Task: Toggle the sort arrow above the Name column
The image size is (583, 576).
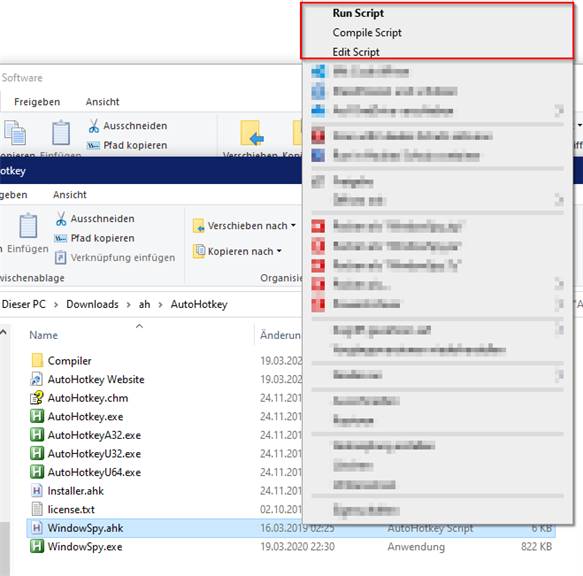Action: pyautogui.click(x=139, y=326)
